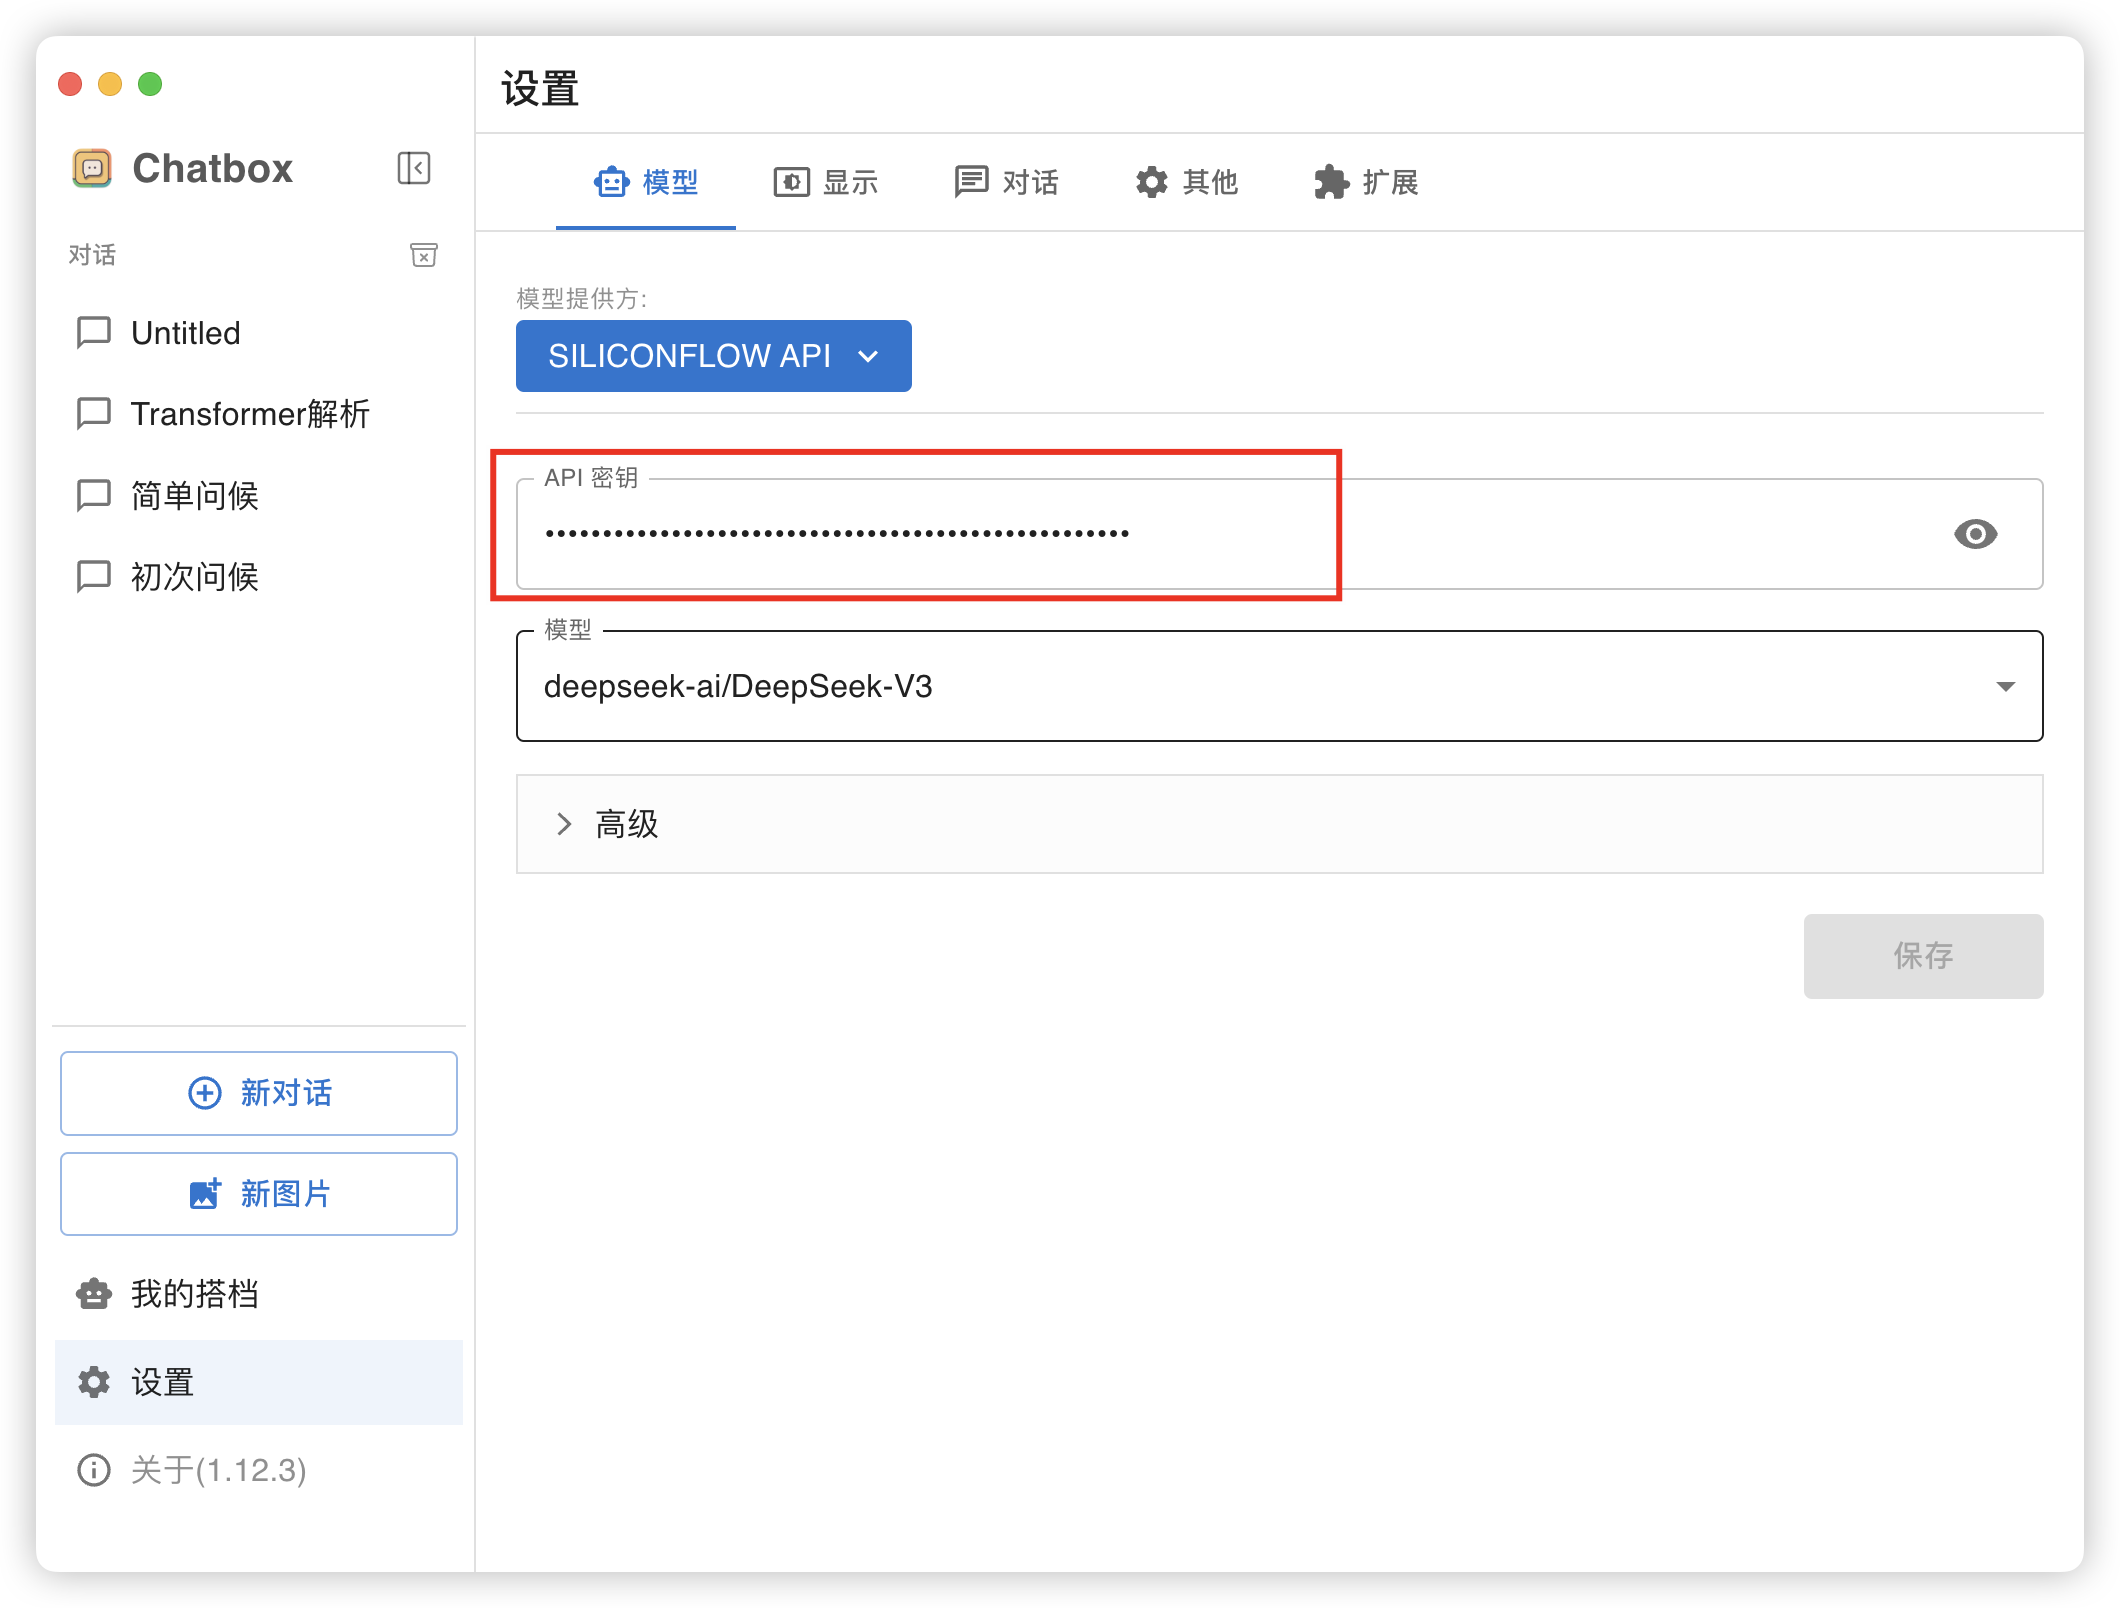
Task: Click the robot icon next to 我的搭档
Action: tap(94, 1294)
